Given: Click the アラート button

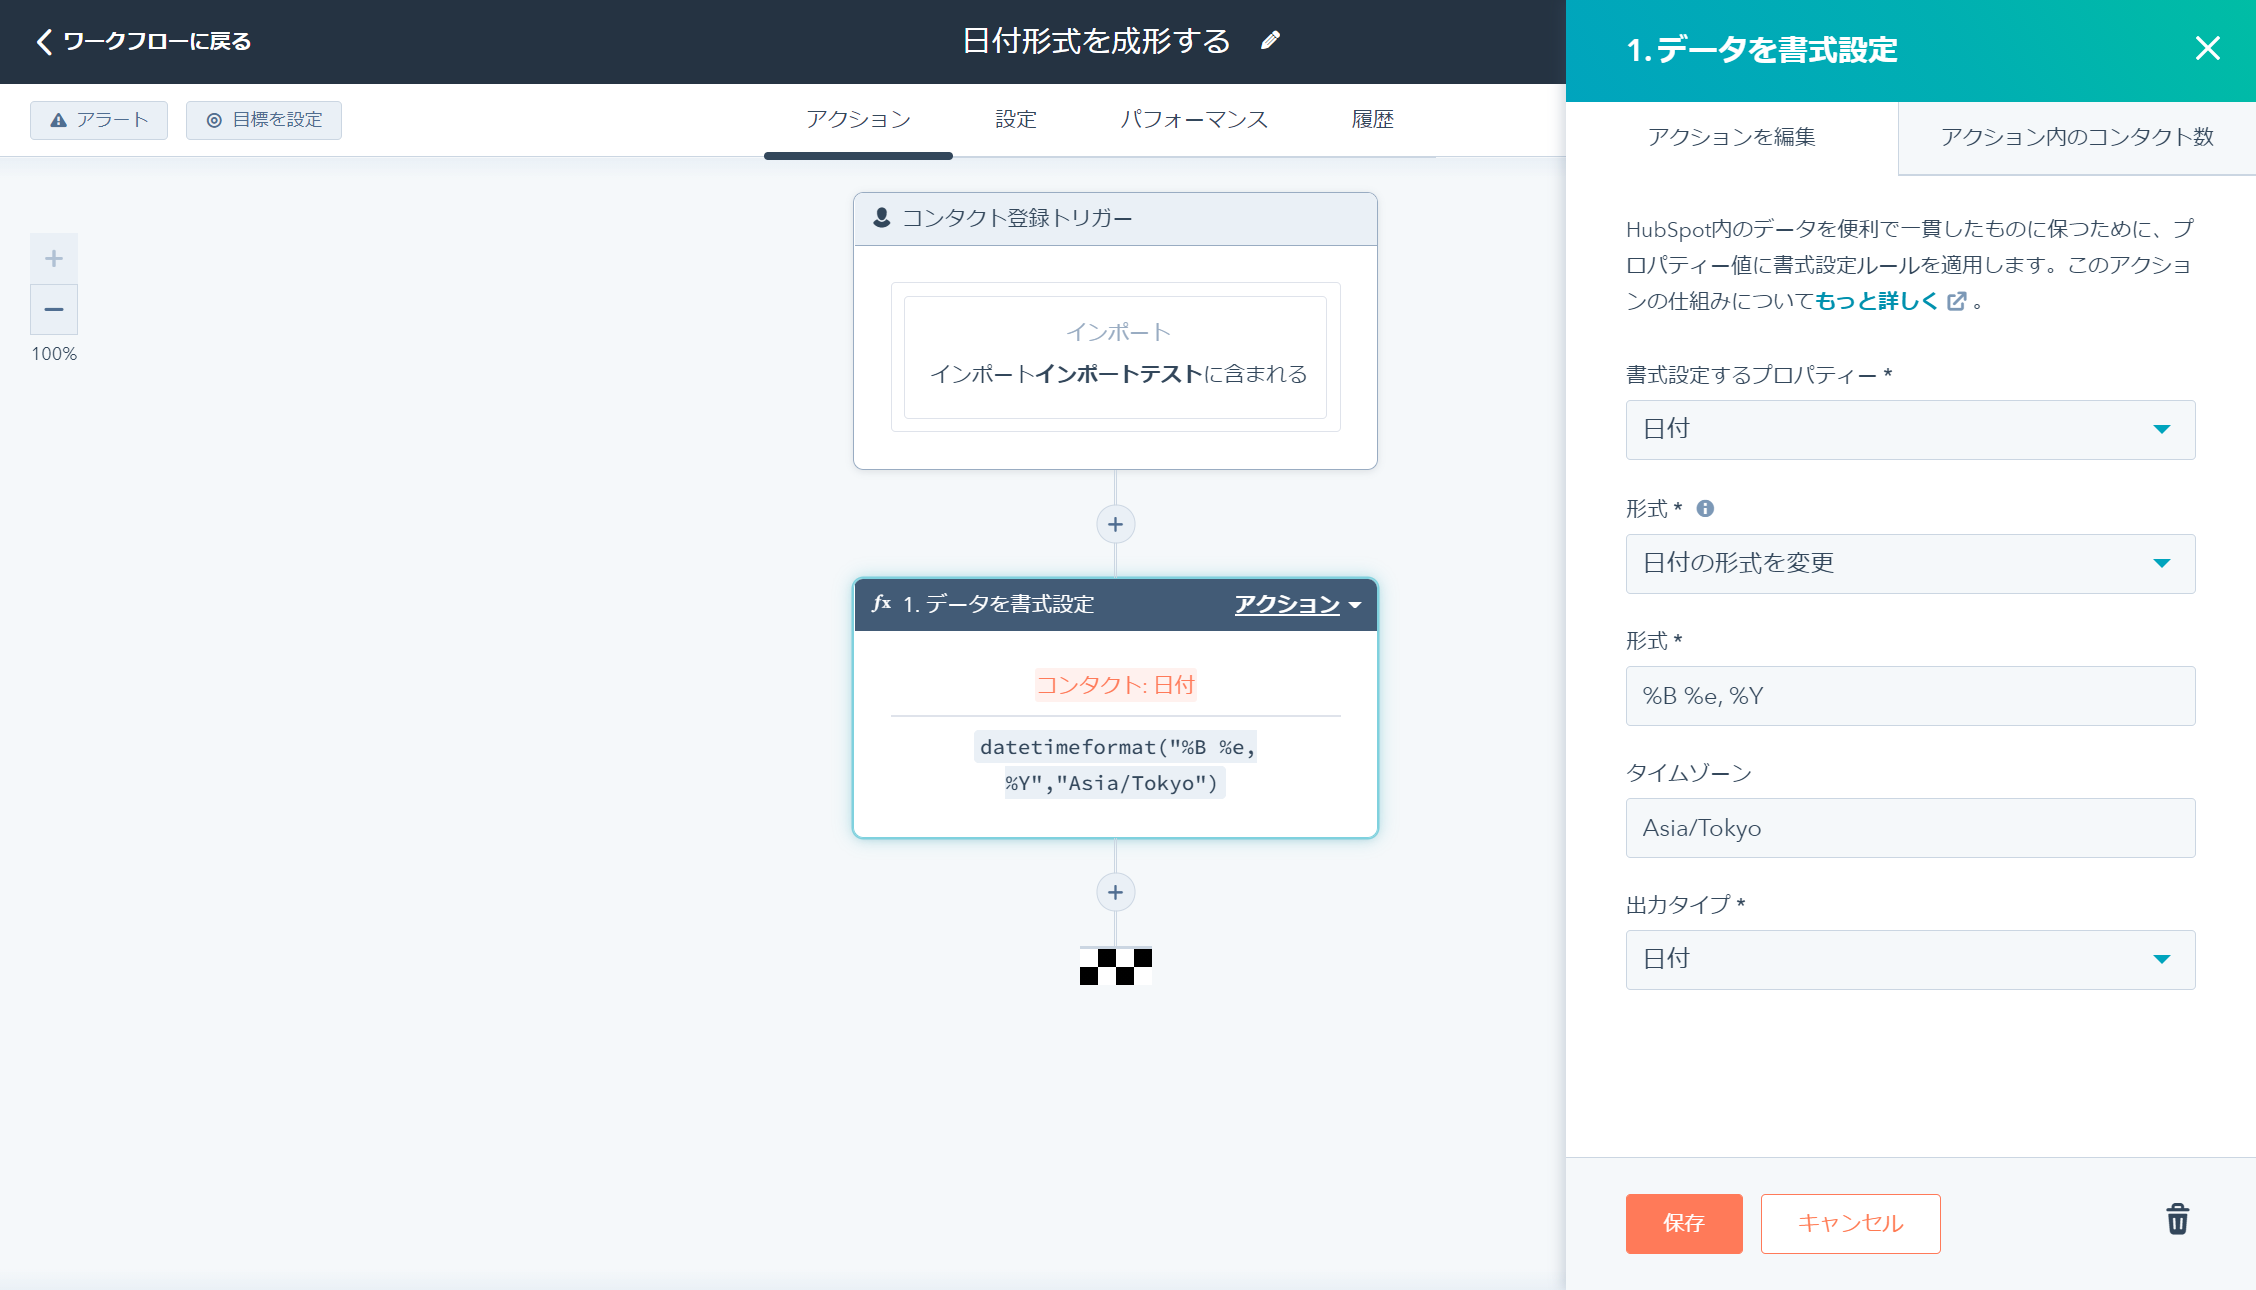Looking at the screenshot, I should 99,120.
